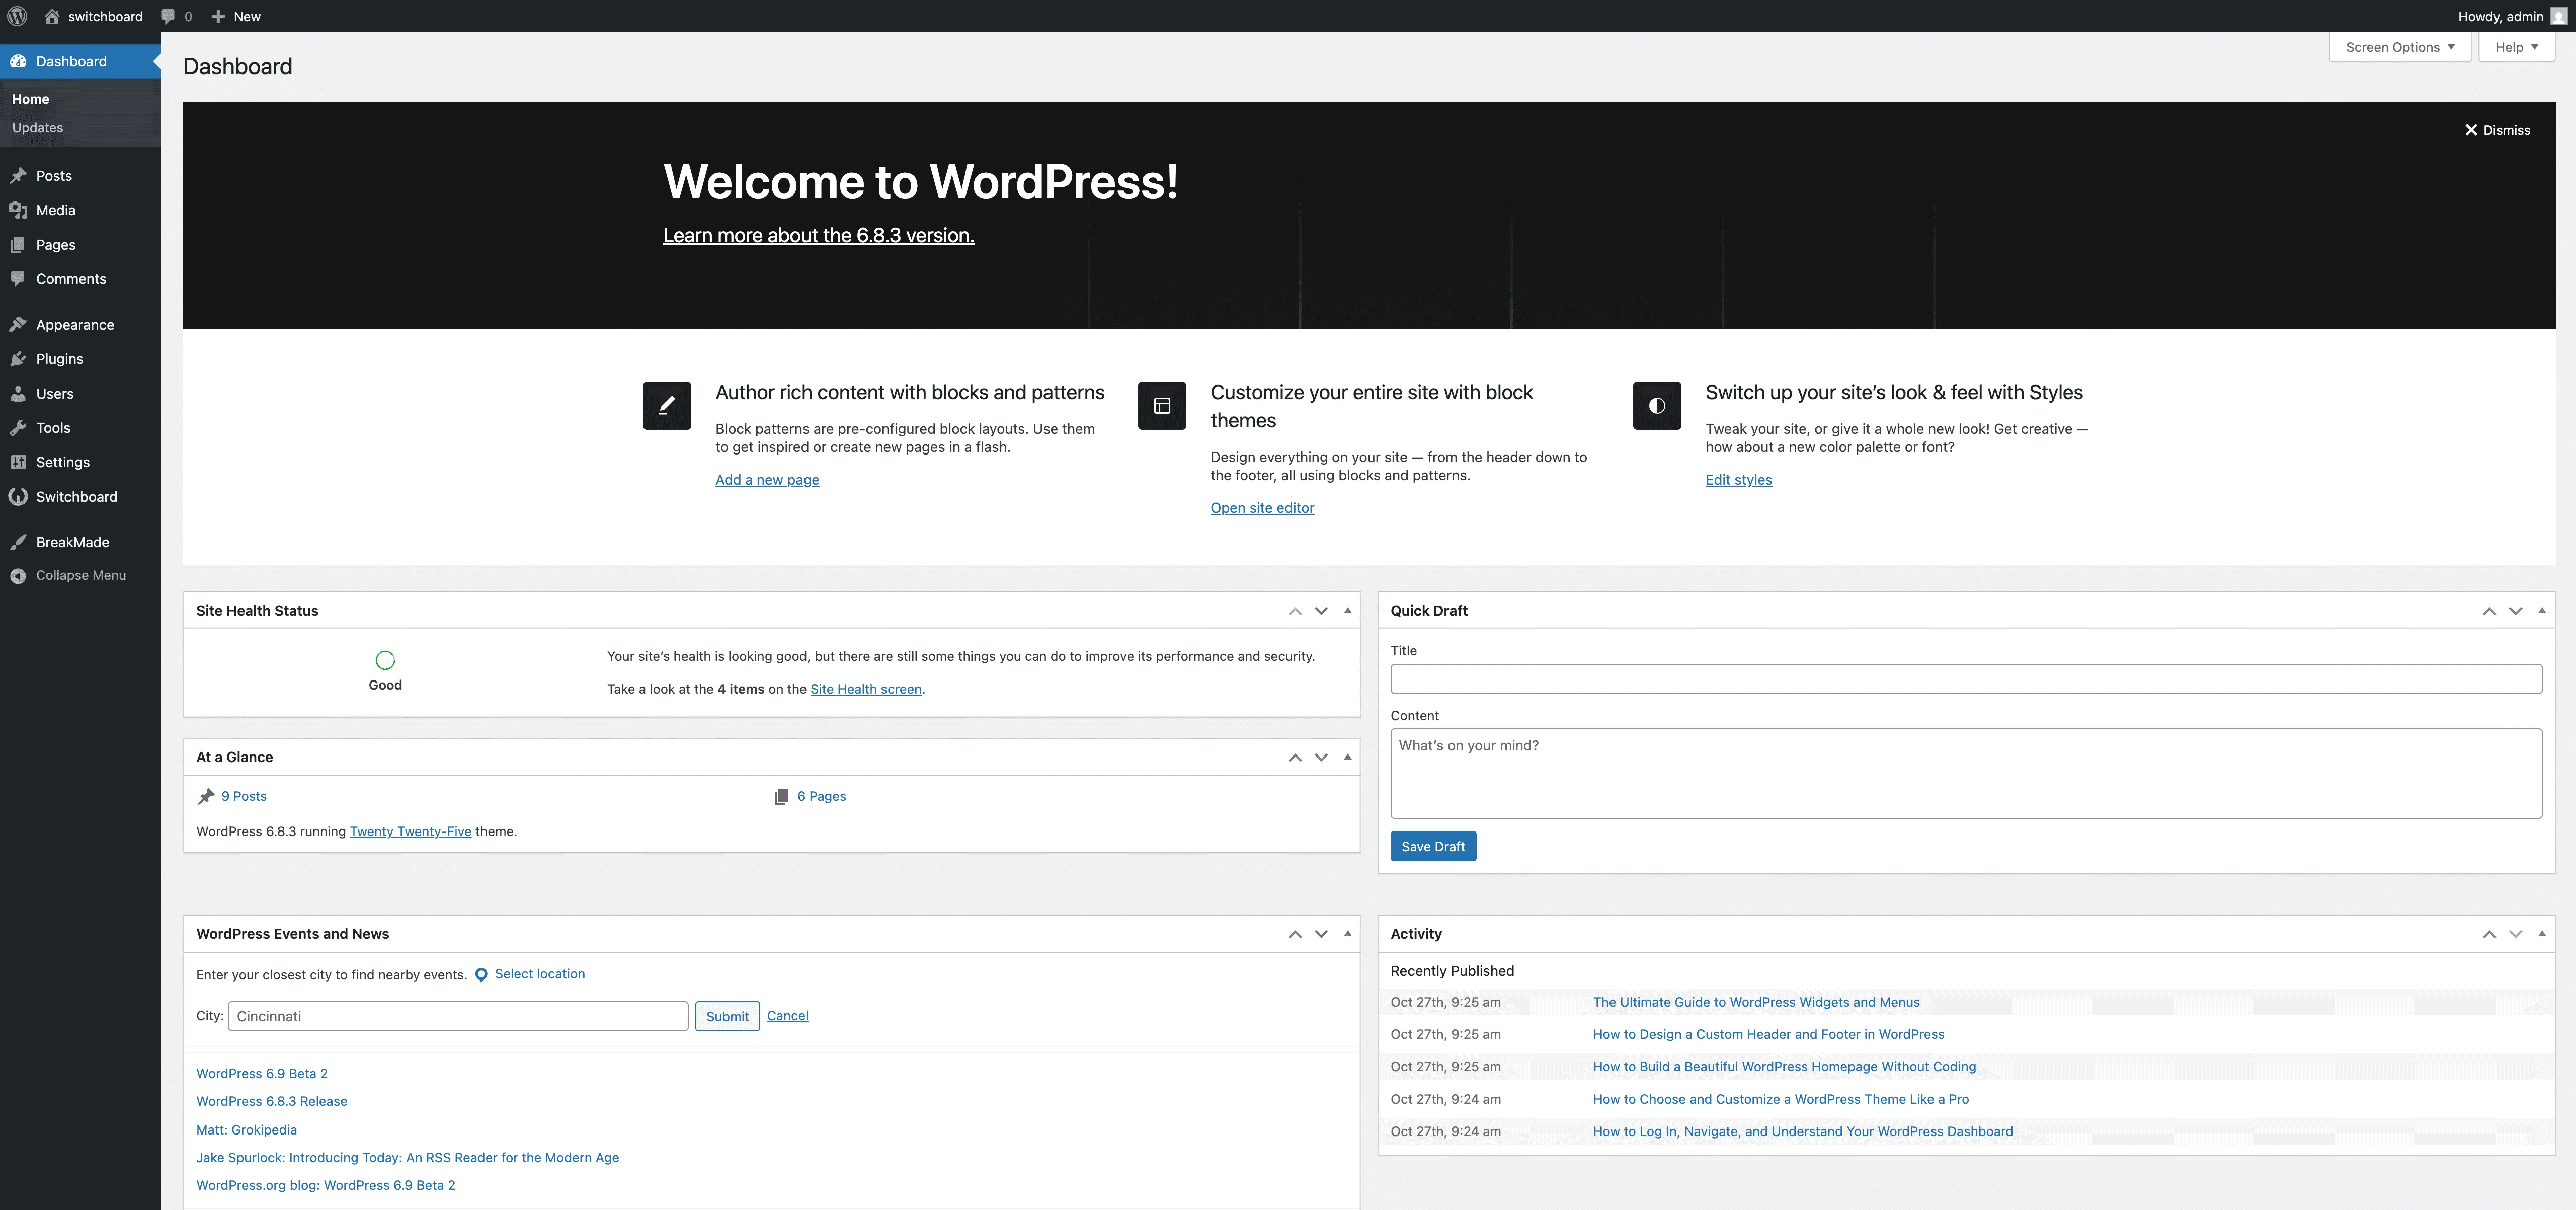
Task: Click the WordPress logo in the admin bar
Action: (x=16, y=16)
